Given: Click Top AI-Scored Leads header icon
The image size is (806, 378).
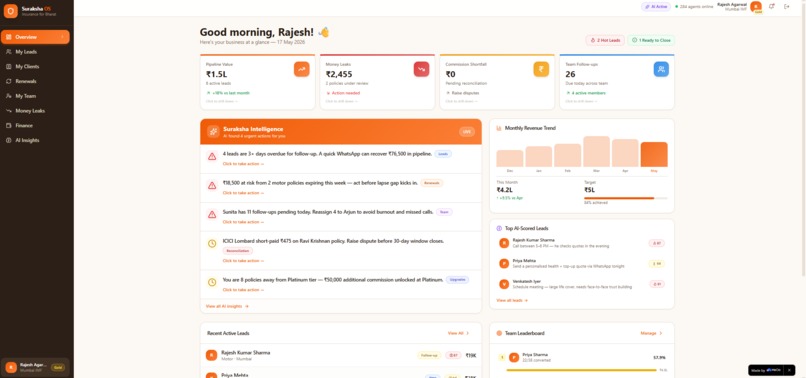Looking at the screenshot, I should [x=499, y=228].
